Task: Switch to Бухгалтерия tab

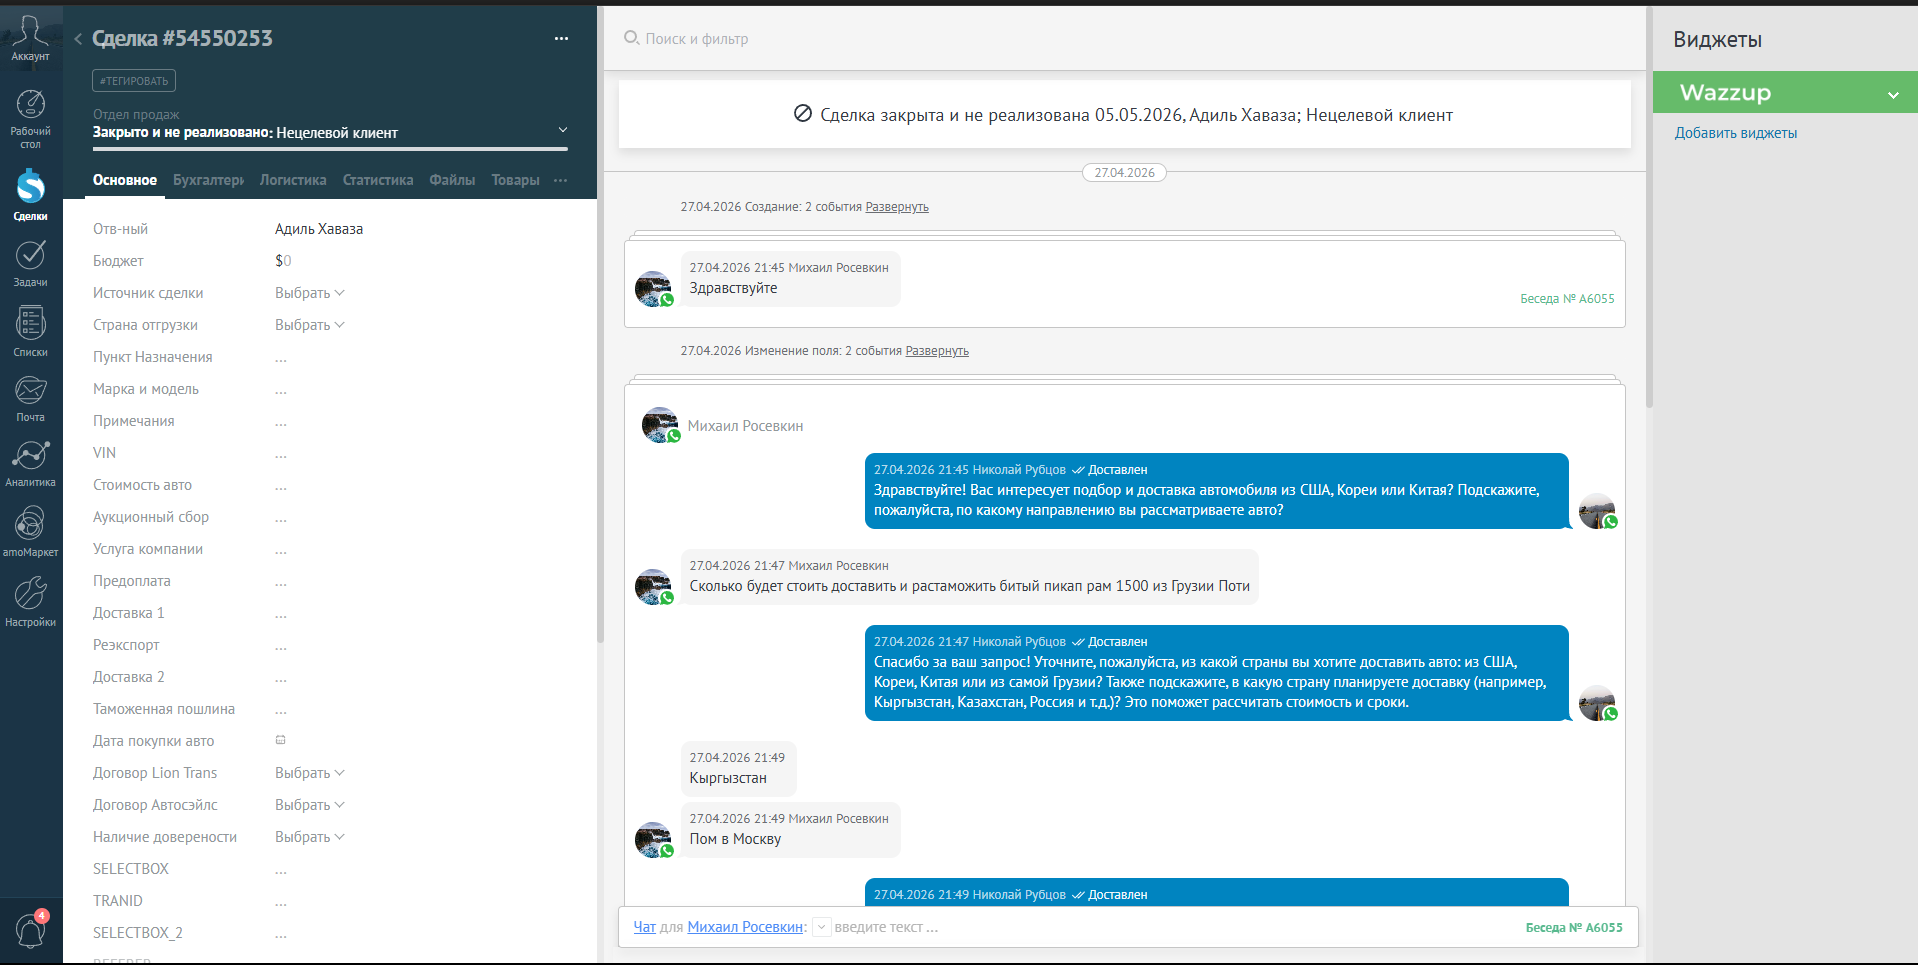Action: pyautogui.click(x=208, y=180)
